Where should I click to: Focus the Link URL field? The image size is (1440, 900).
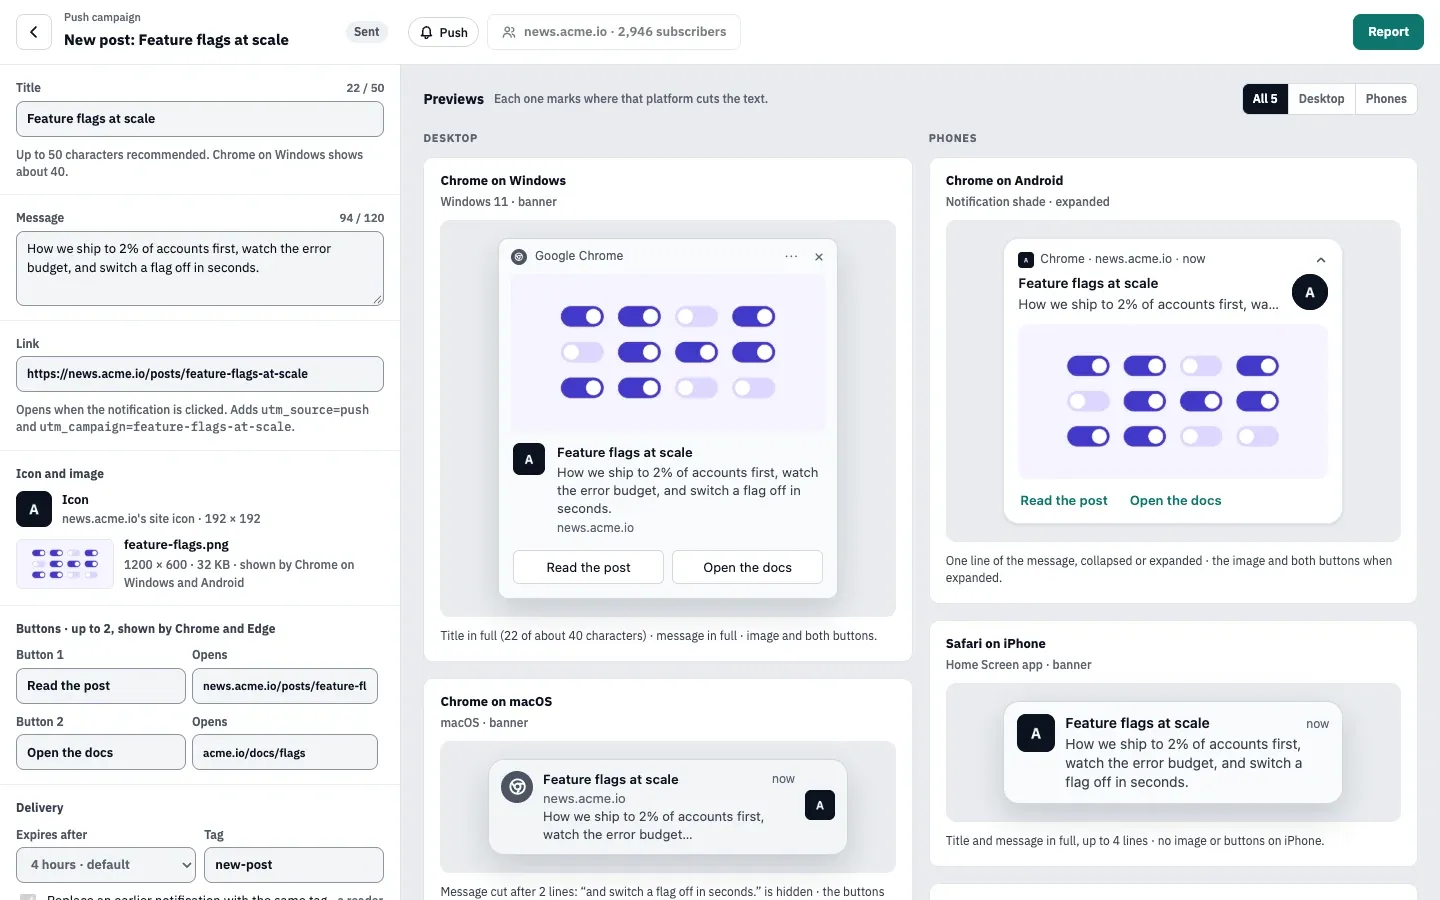[200, 374]
